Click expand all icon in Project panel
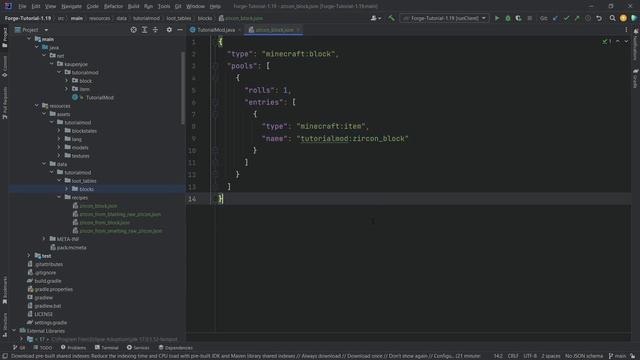Image resolution: width=640 pixels, height=360 pixels. (144, 30)
